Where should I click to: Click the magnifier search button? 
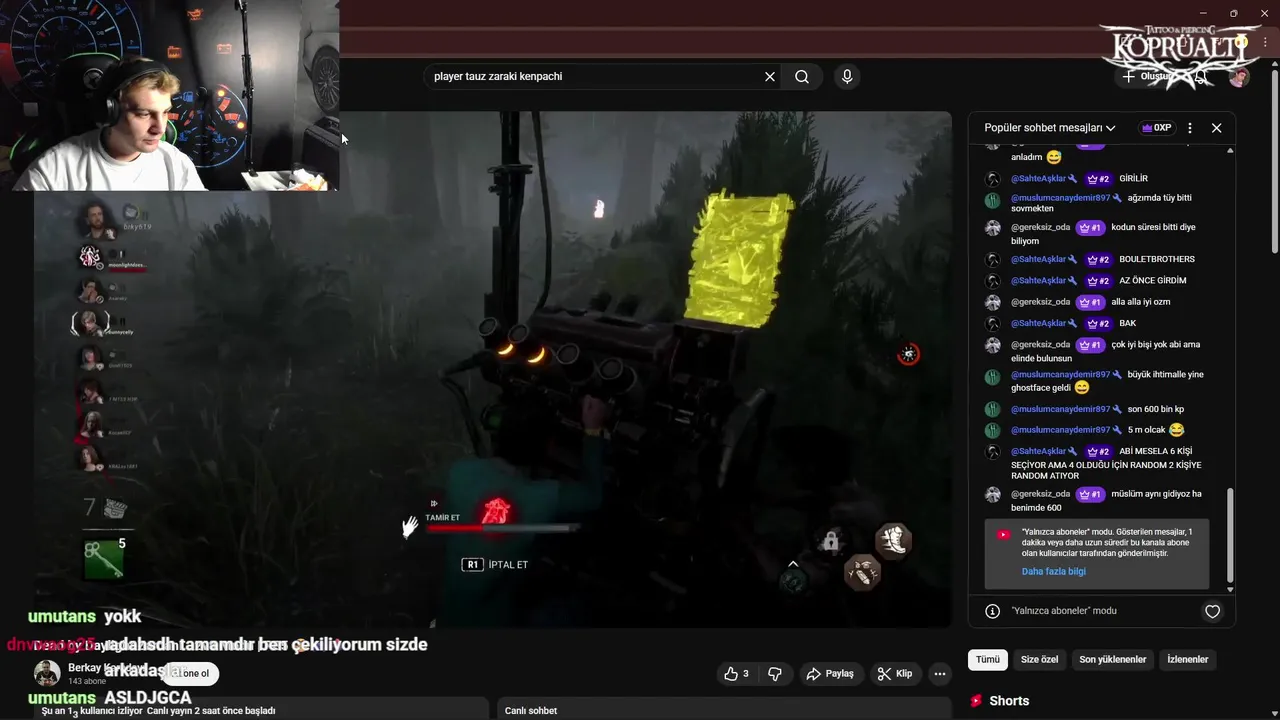tap(802, 77)
